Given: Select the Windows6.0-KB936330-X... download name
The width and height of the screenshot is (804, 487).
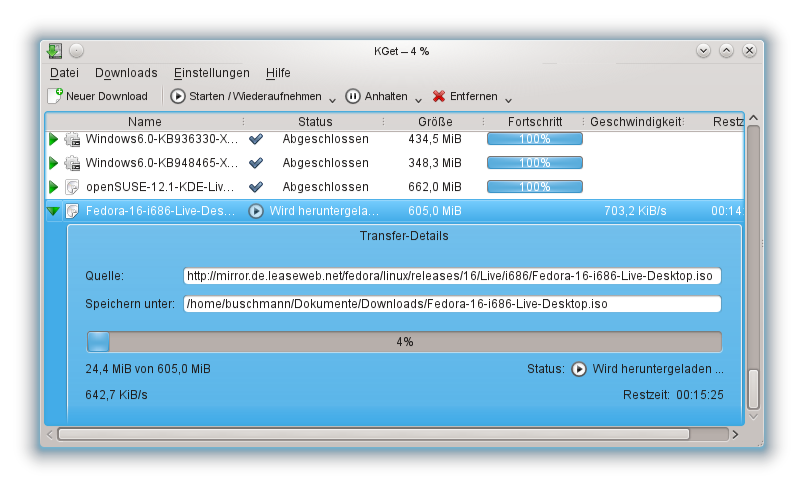Looking at the screenshot, I should [x=162, y=139].
